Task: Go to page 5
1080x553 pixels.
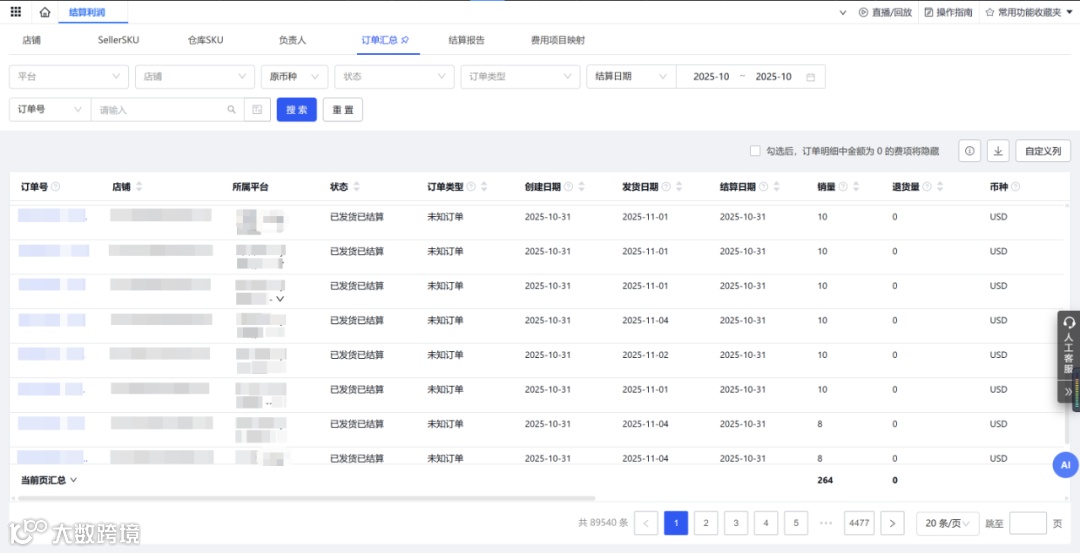Action: [x=796, y=523]
